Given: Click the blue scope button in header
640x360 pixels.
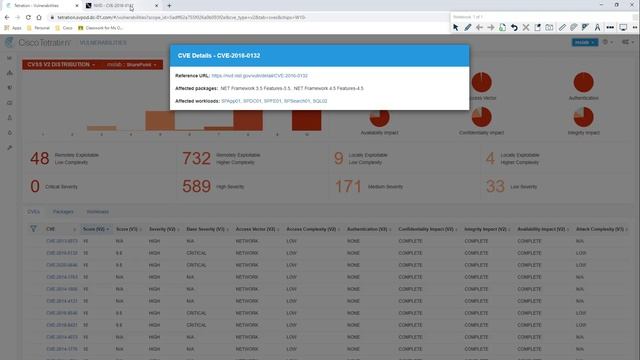Looking at the screenshot, I should click(x=584, y=42).
